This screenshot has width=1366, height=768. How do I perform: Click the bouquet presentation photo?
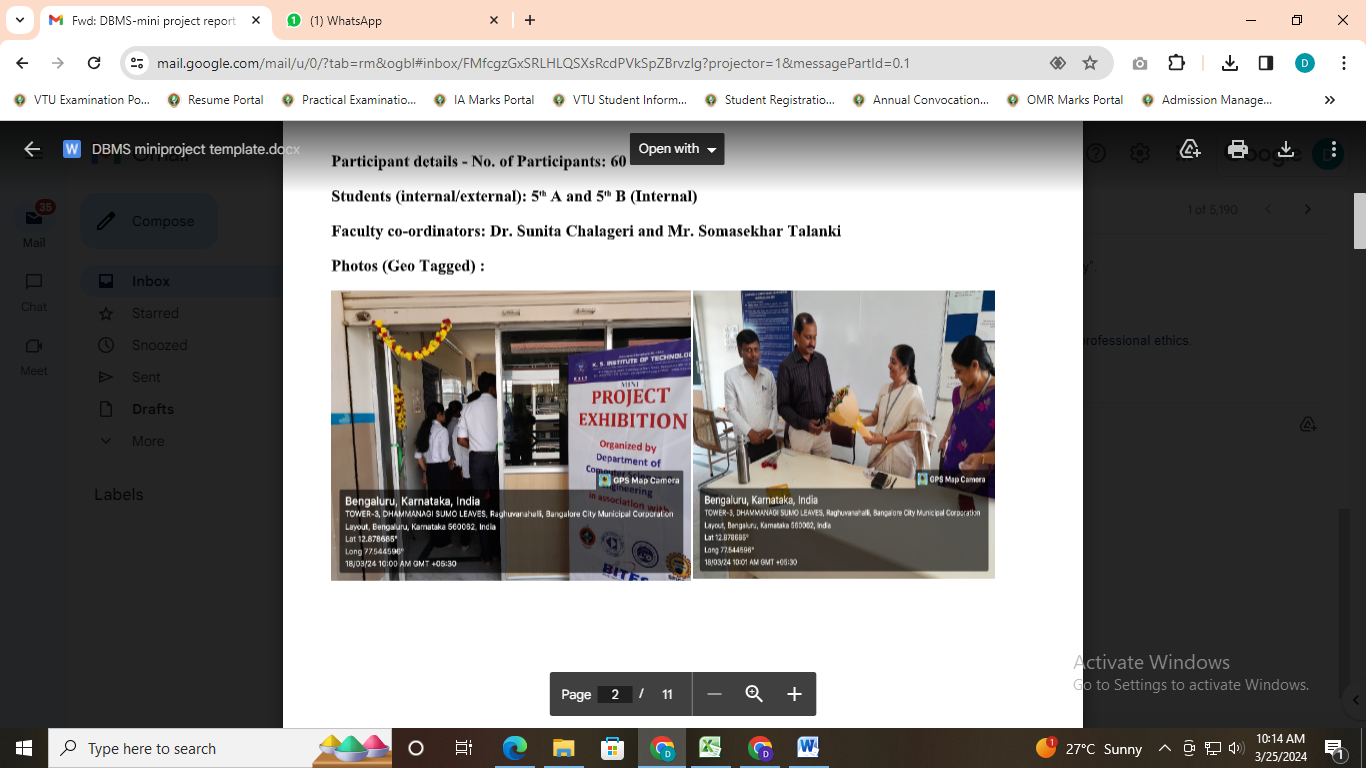844,434
